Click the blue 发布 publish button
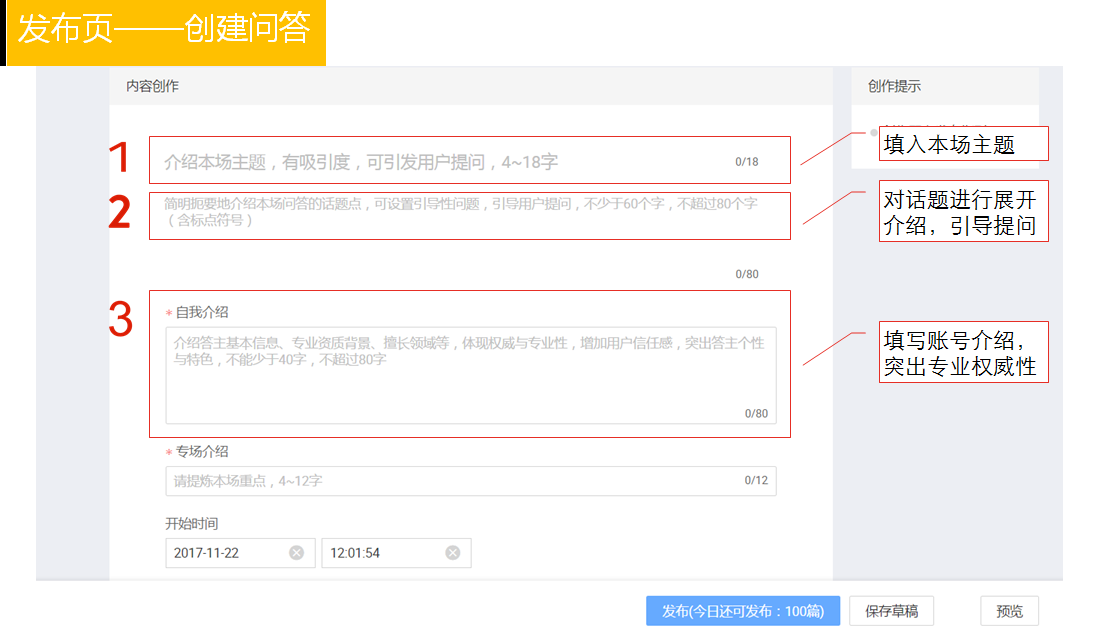 click(x=743, y=611)
